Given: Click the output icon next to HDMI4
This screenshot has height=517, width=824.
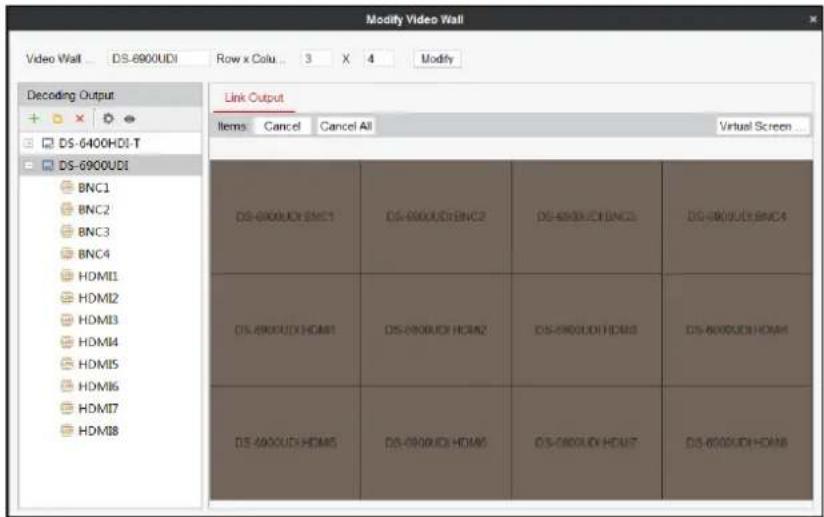Looking at the screenshot, I should [67, 342].
